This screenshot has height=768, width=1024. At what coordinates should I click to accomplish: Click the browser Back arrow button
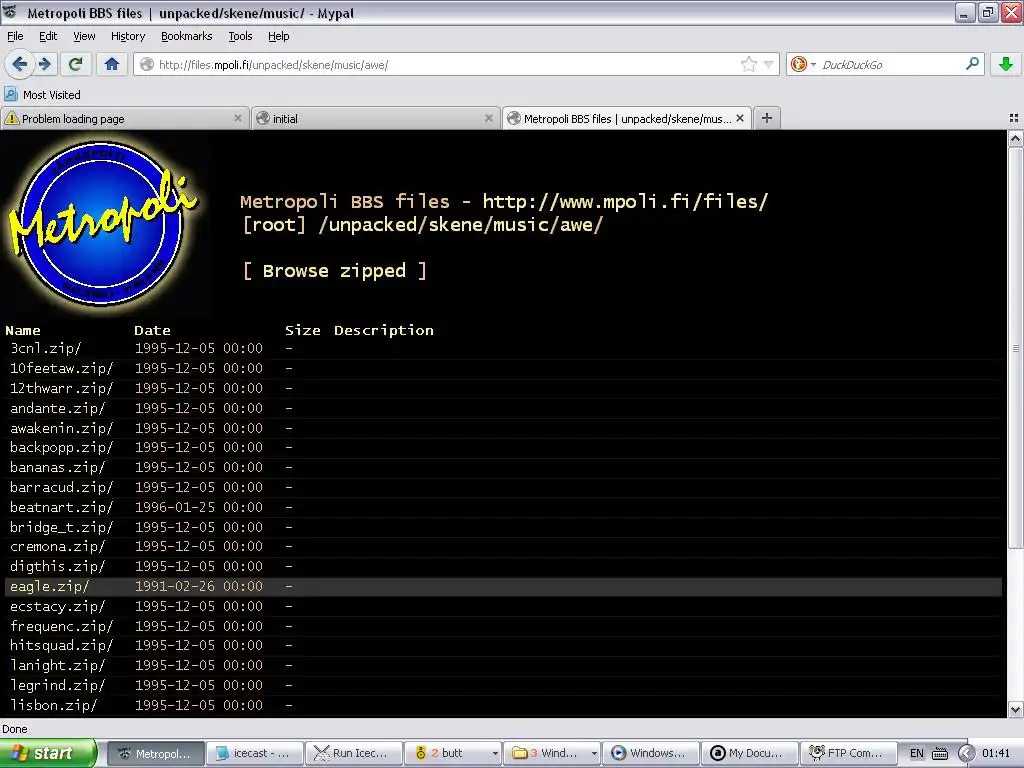point(19,64)
